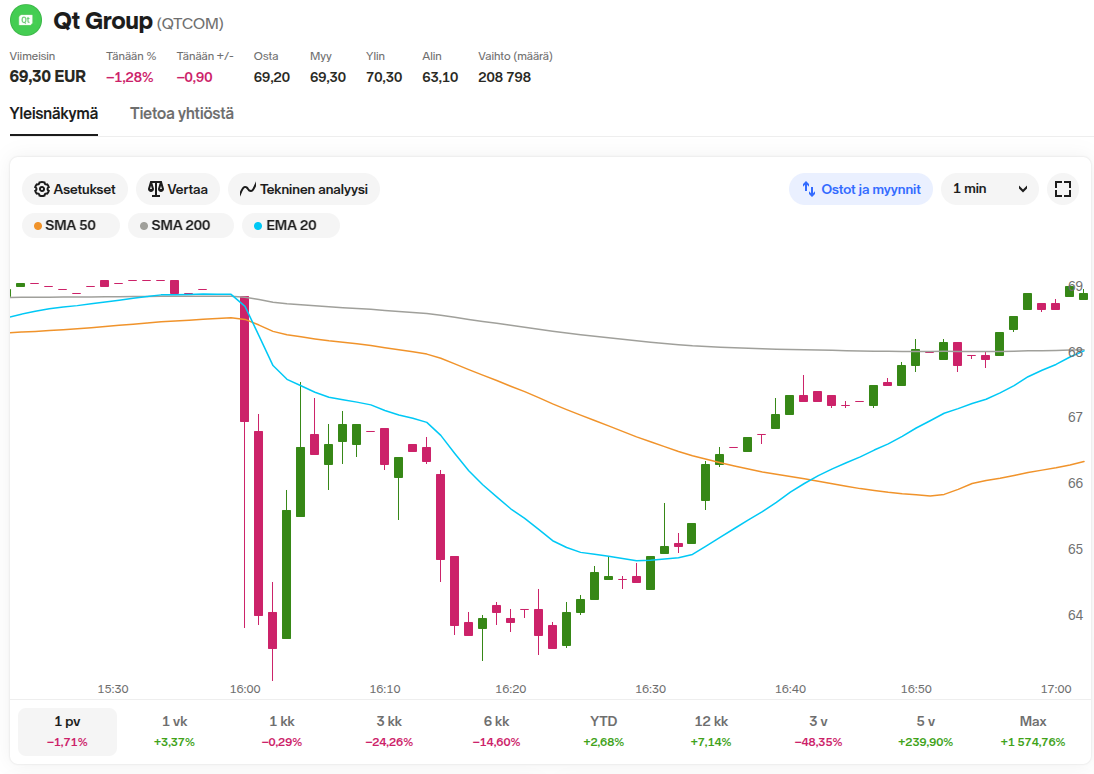Click the green Qt Group logo icon
The width and height of the screenshot is (1094, 774).
[x=26, y=20]
